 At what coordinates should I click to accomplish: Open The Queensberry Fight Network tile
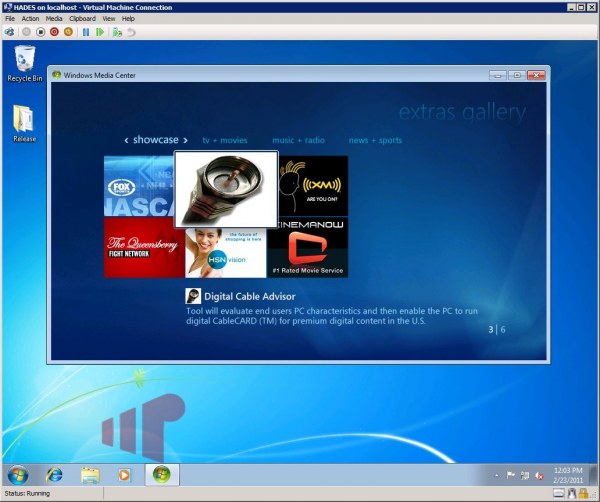coord(144,248)
